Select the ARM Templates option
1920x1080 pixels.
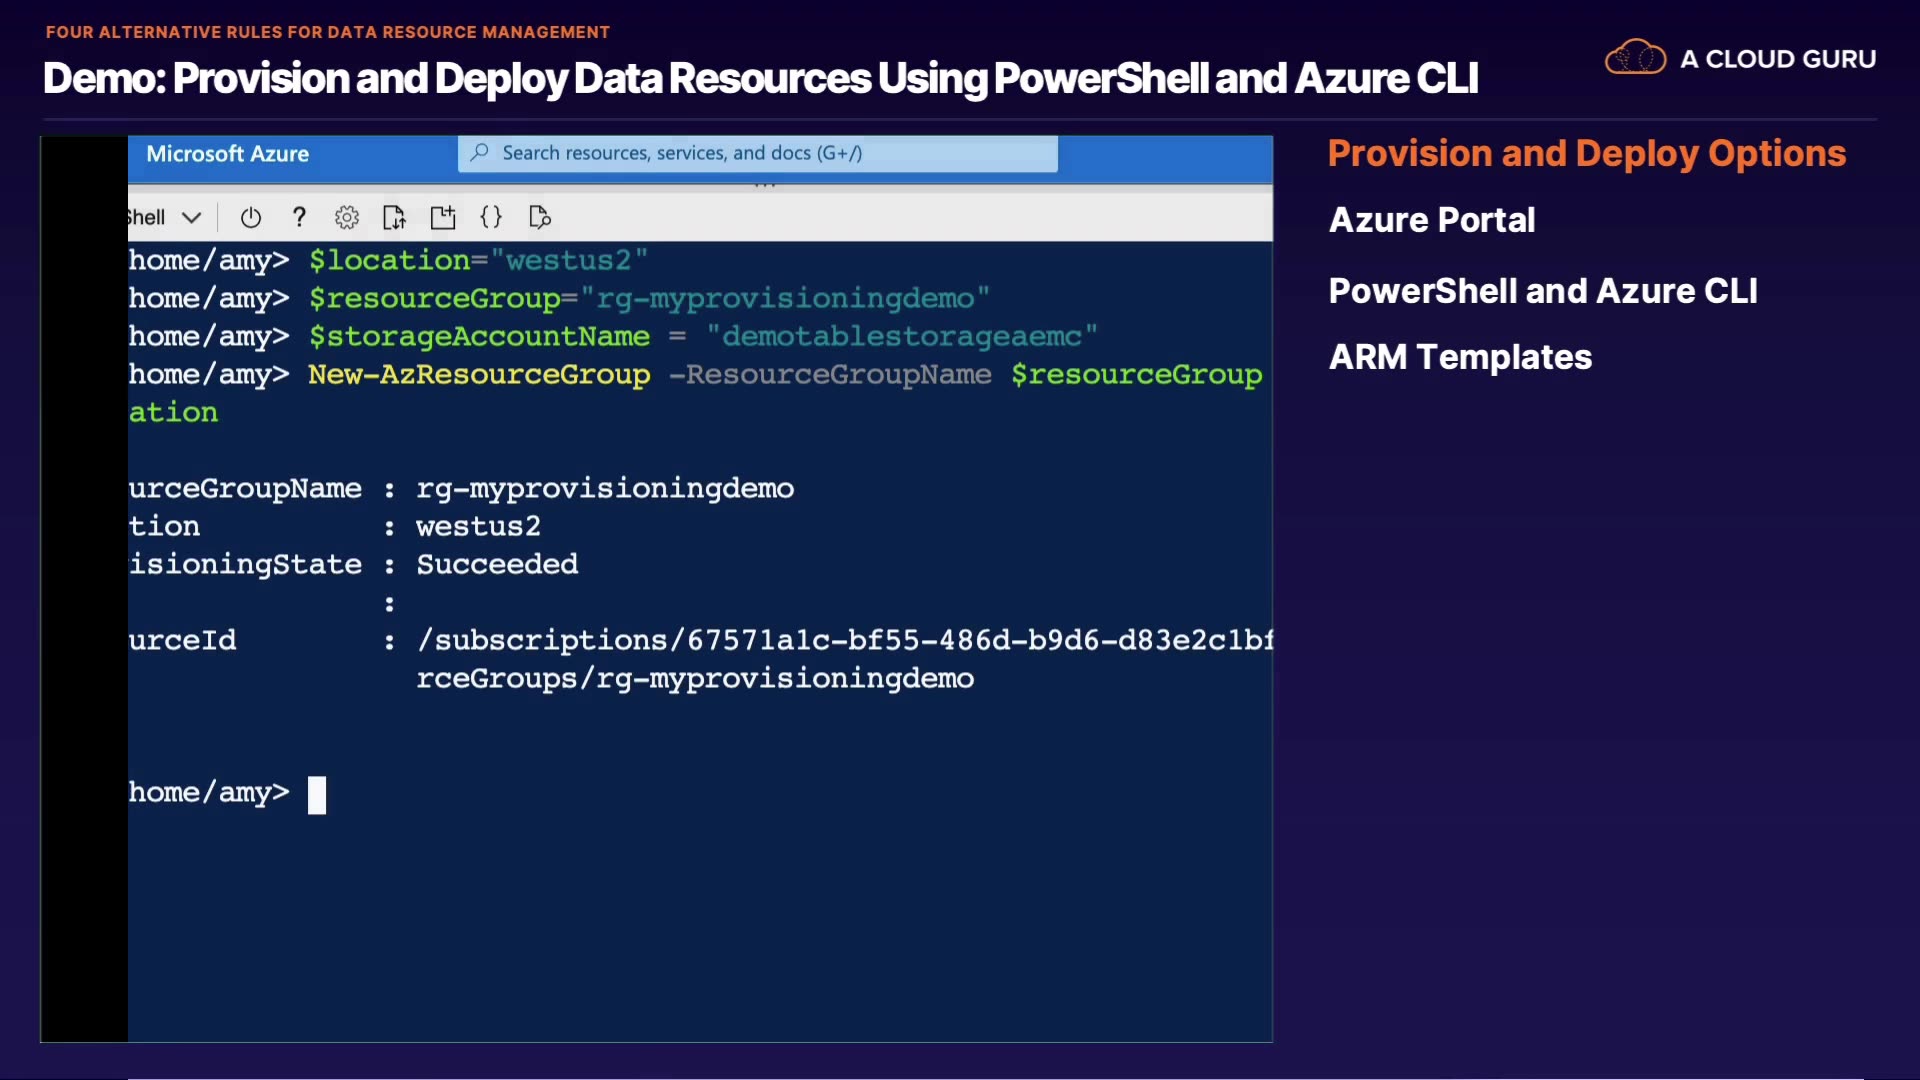coord(1459,357)
